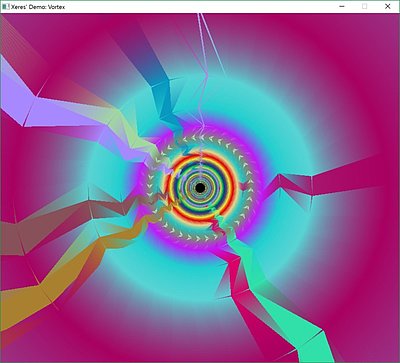The width and height of the screenshot is (400, 363).
Task: Click the black hole at the vortex center
Action: pos(200,188)
